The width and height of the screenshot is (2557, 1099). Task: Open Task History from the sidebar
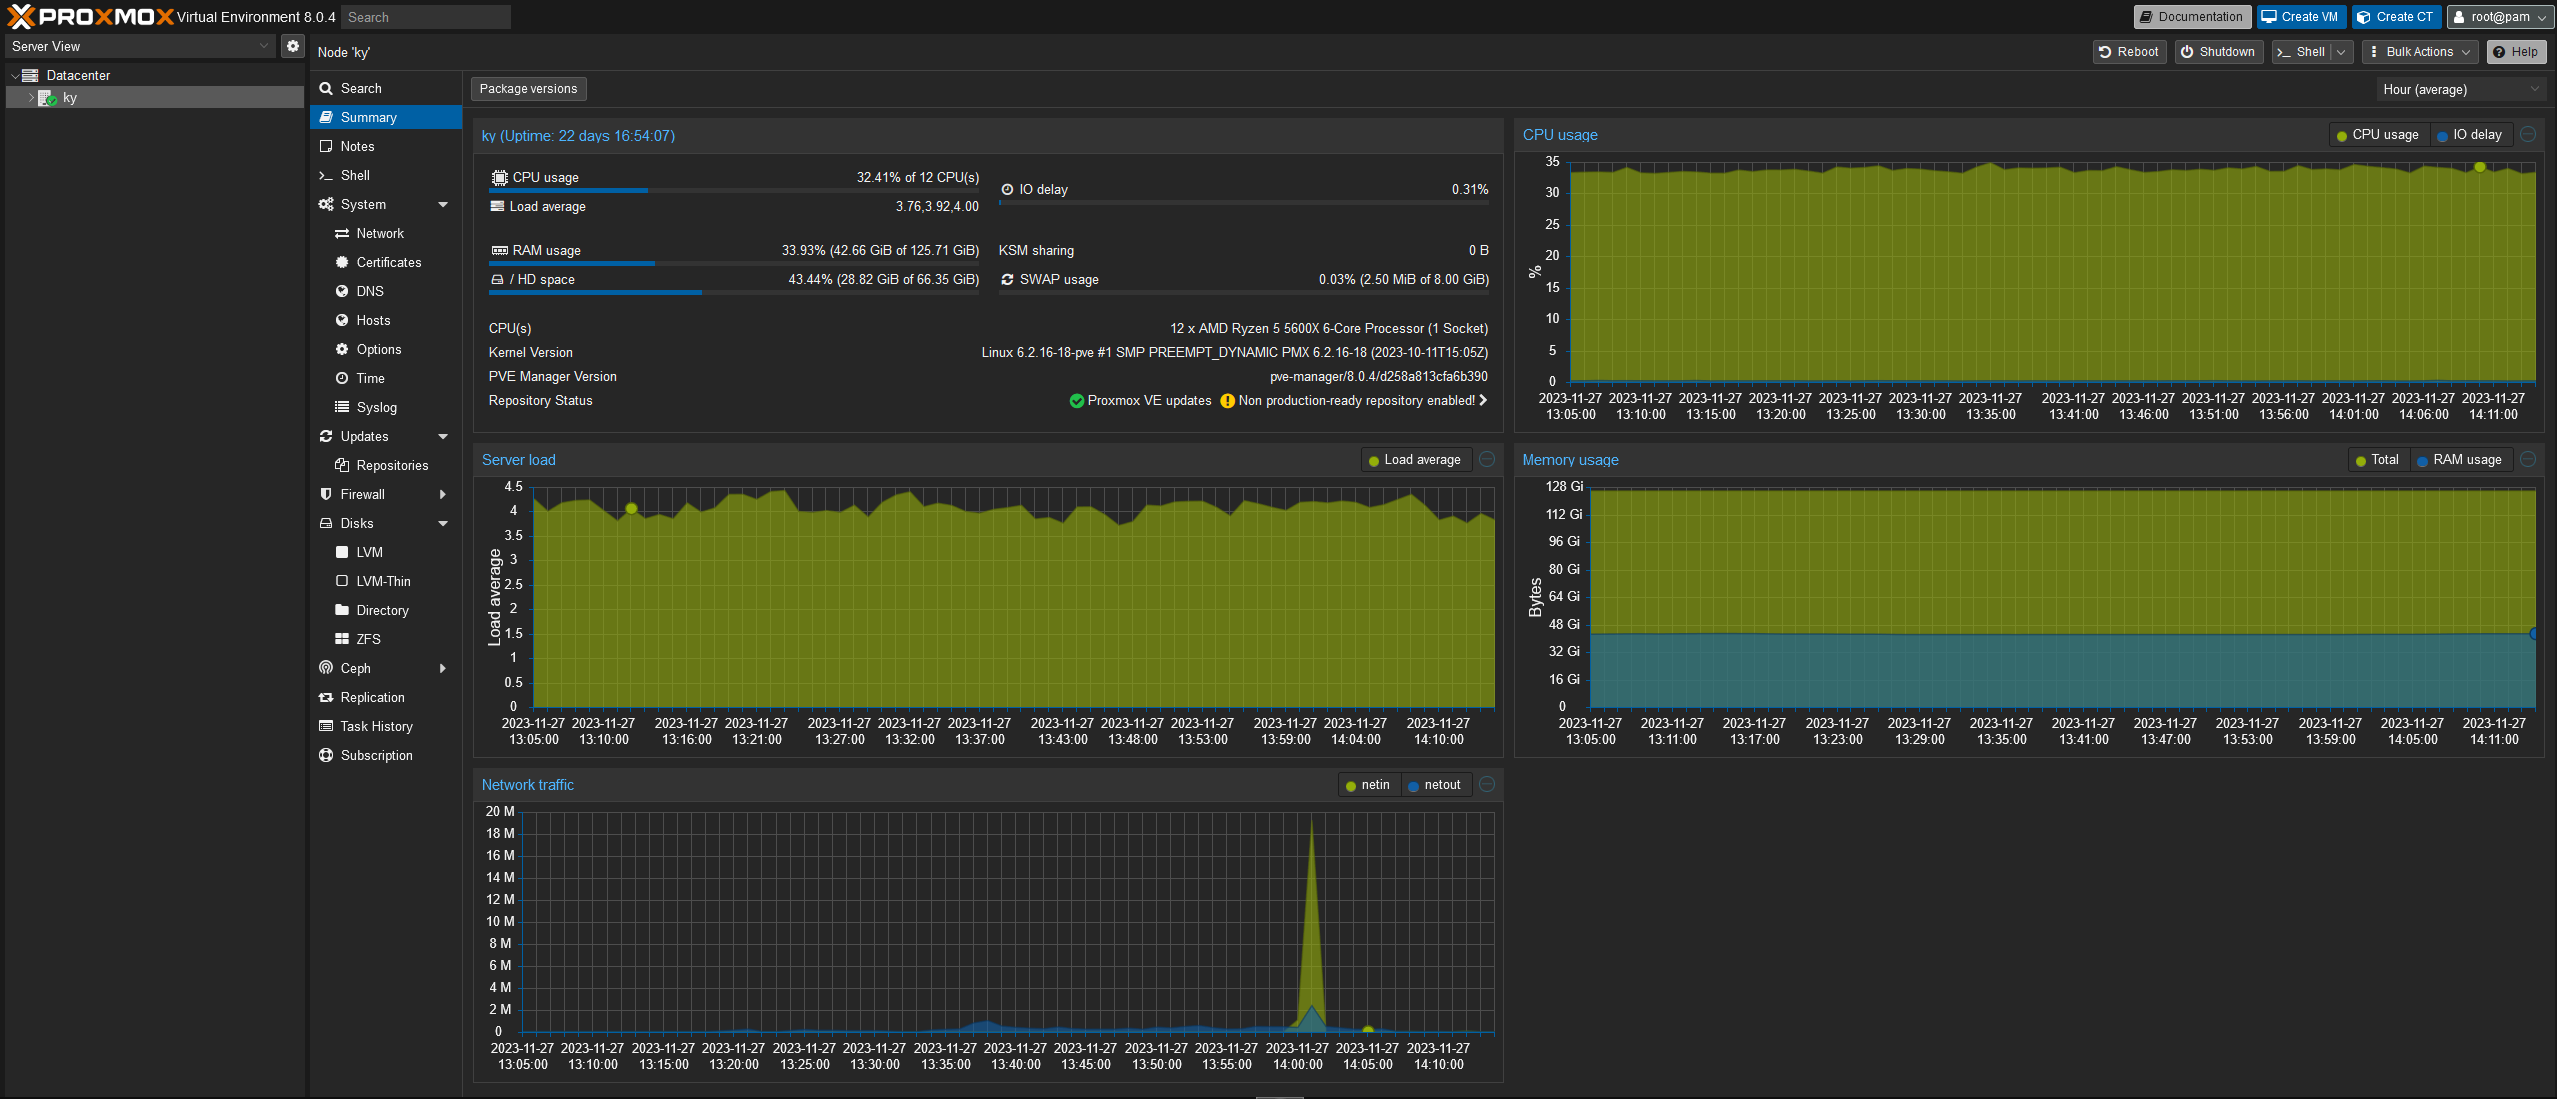[x=376, y=726]
